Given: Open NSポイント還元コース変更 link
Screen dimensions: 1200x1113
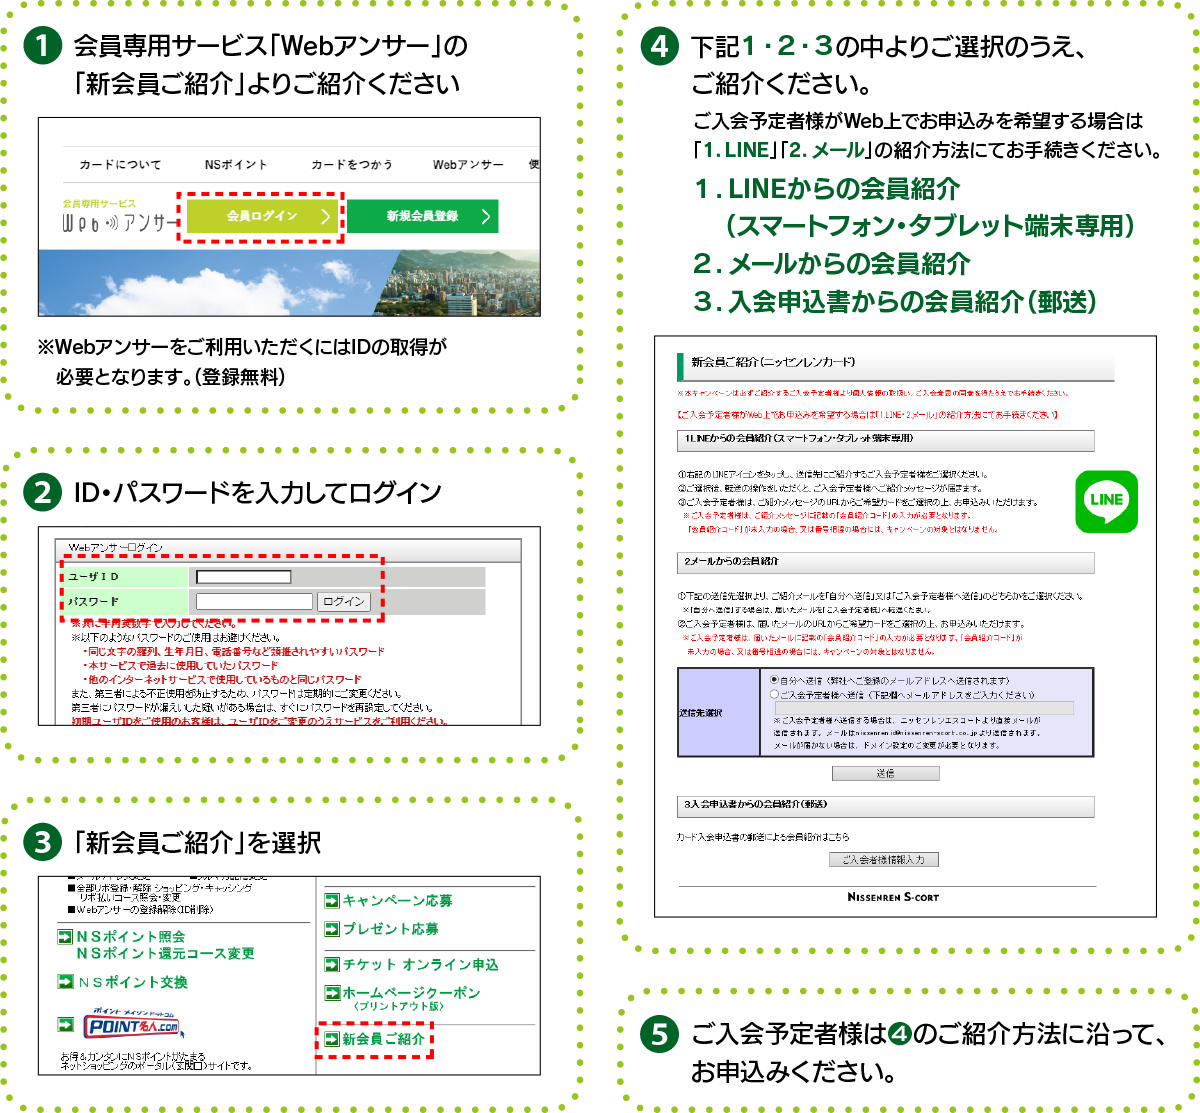Looking at the screenshot, I should (x=166, y=954).
